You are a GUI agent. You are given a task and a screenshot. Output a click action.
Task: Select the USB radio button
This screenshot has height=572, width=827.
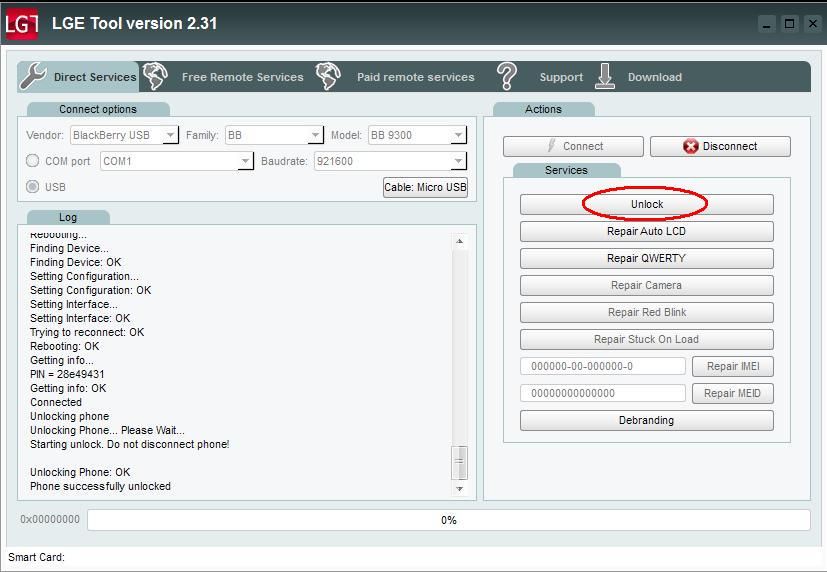coord(33,186)
